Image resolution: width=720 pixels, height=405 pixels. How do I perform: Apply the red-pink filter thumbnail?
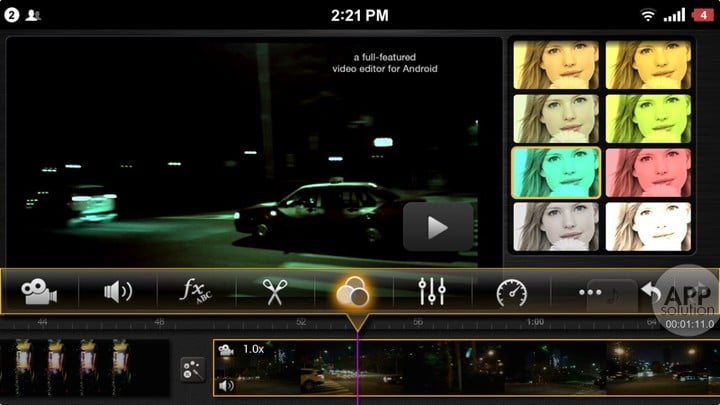point(648,173)
